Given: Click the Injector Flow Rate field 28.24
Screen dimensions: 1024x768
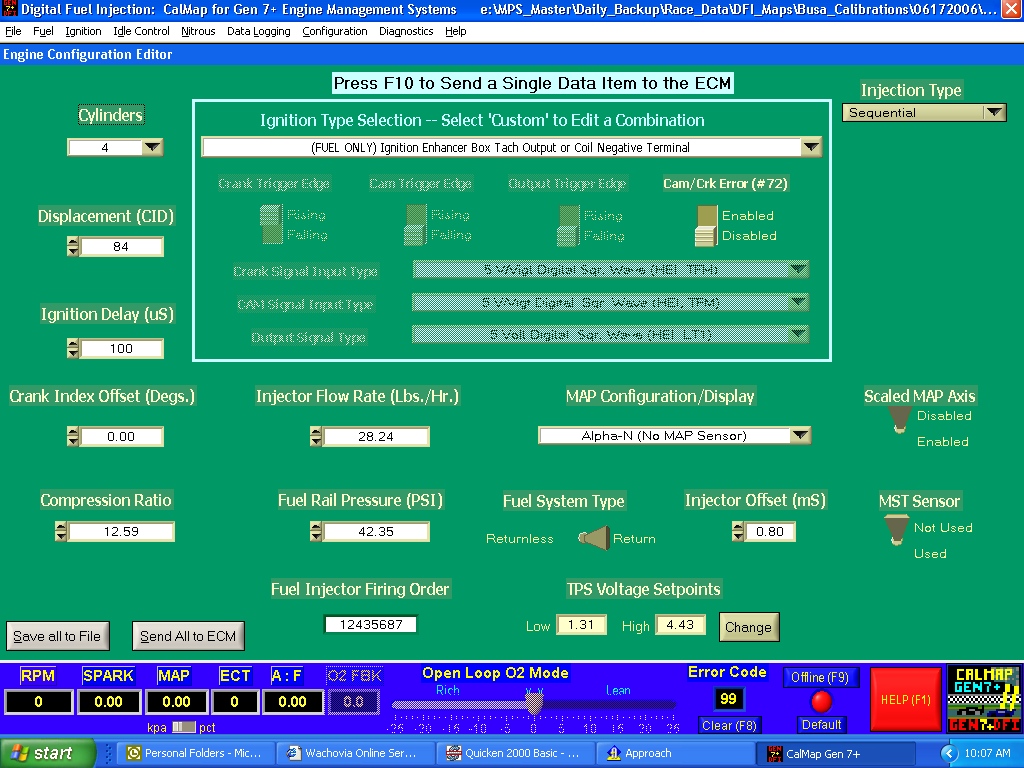Looking at the screenshot, I should click(x=376, y=436).
